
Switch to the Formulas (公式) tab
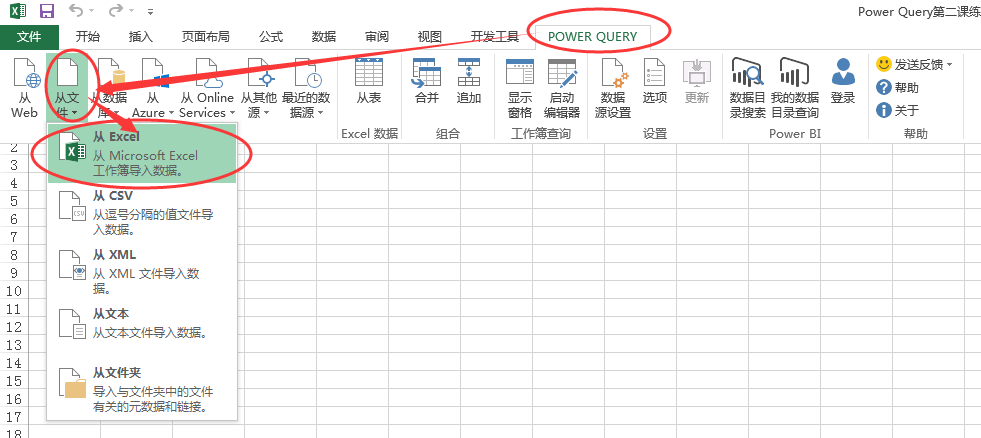pyautogui.click(x=271, y=37)
